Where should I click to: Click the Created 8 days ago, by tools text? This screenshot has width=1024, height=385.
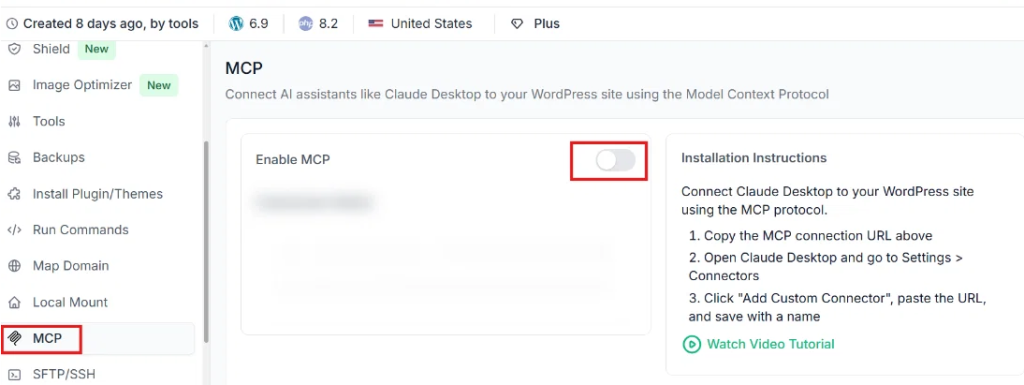pos(111,23)
